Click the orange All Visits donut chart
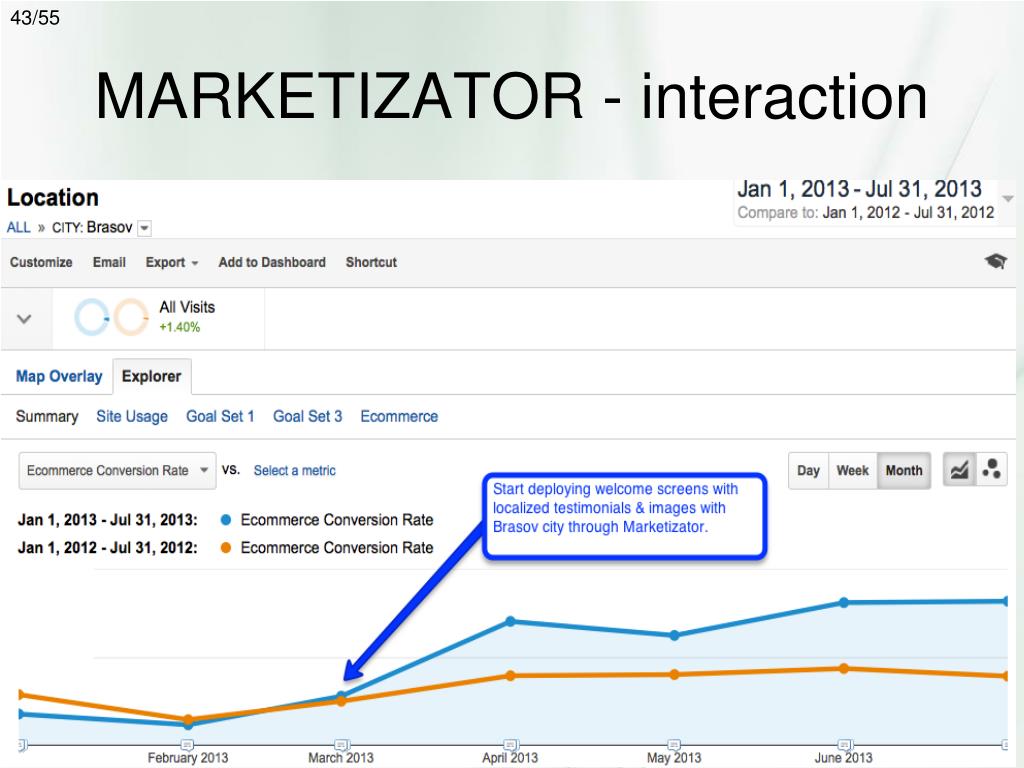 (131, 317)
